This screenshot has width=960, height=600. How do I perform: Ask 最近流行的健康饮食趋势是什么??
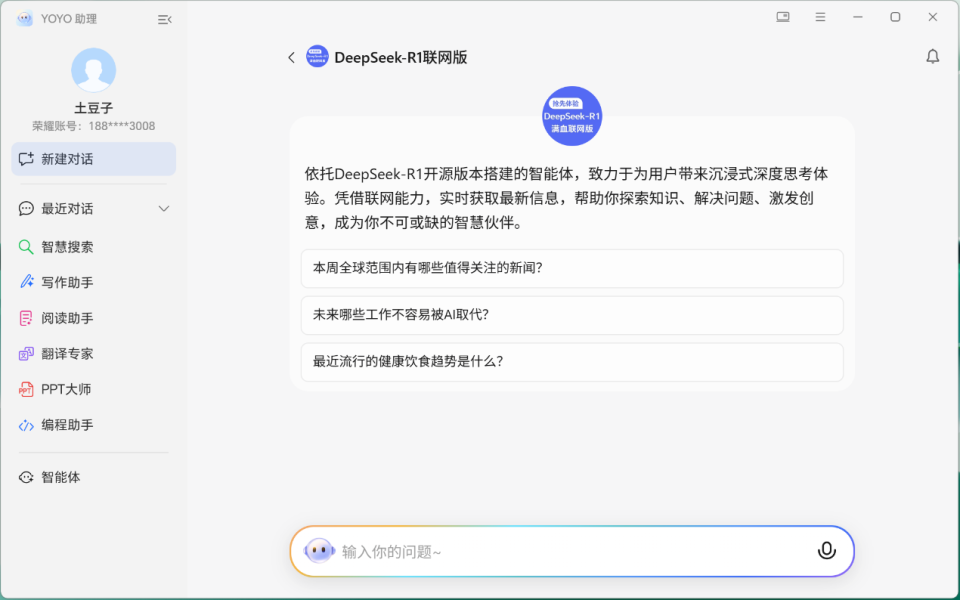coord(572,362)
